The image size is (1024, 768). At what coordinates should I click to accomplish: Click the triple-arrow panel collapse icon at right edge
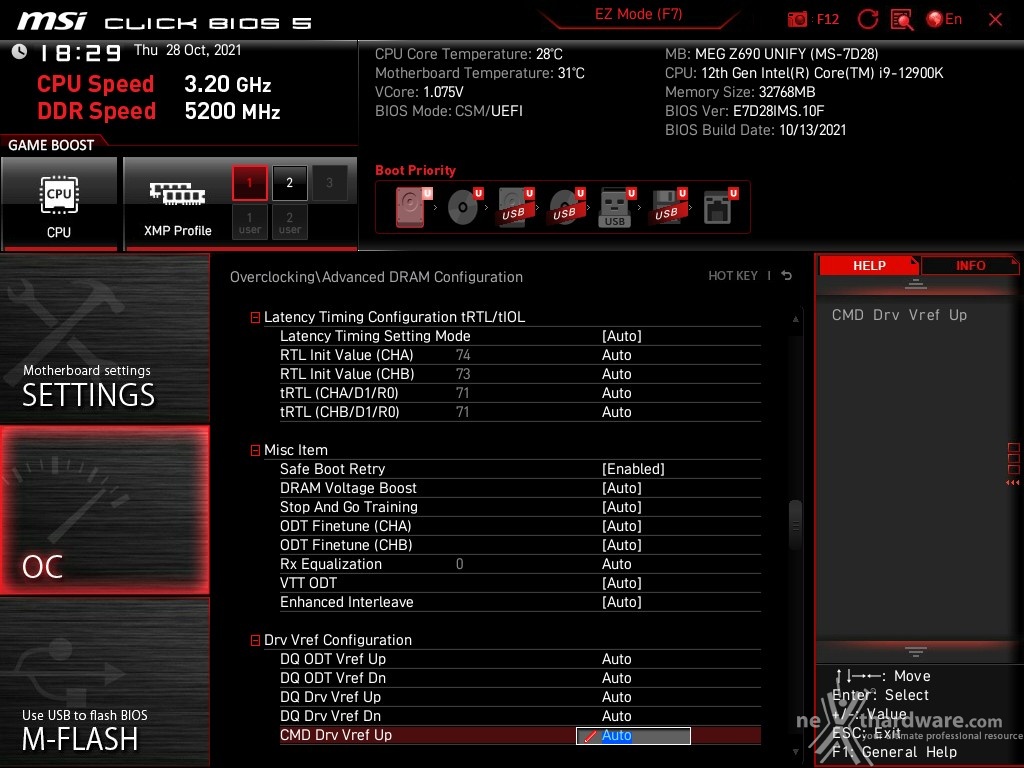click(x=1013, y=483)
